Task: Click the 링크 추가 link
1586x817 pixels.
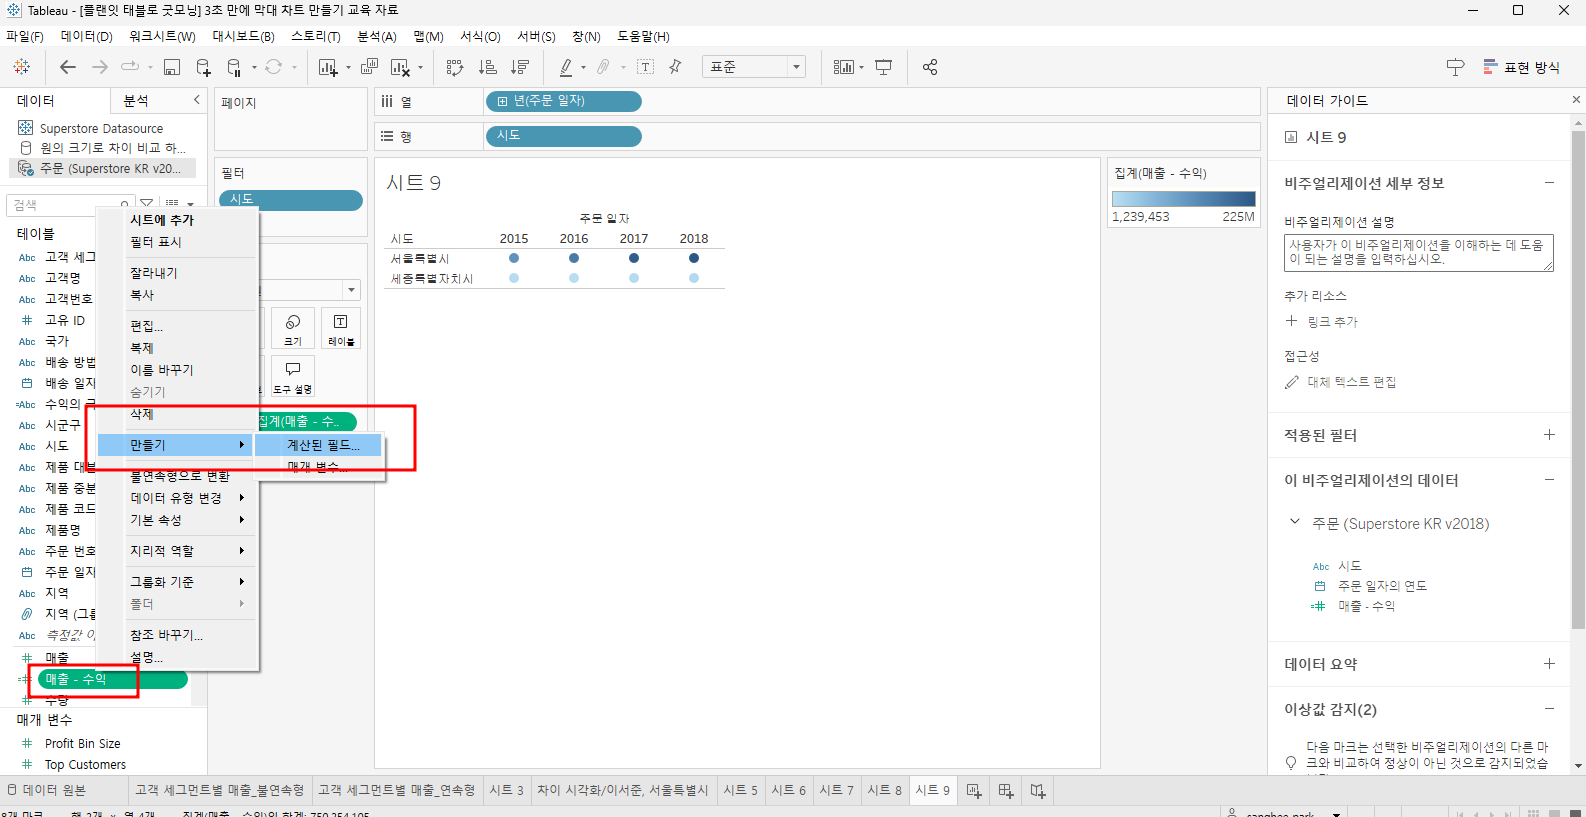Action: (x=1332, y=322)
